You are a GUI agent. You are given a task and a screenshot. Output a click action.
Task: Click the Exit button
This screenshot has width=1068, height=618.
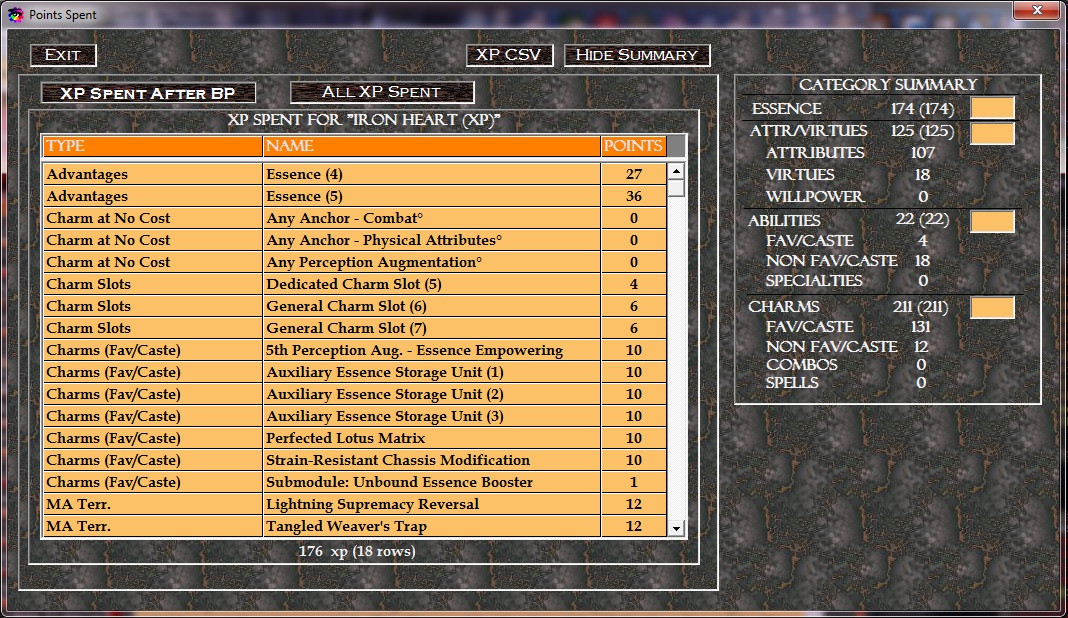pos(63,55)
